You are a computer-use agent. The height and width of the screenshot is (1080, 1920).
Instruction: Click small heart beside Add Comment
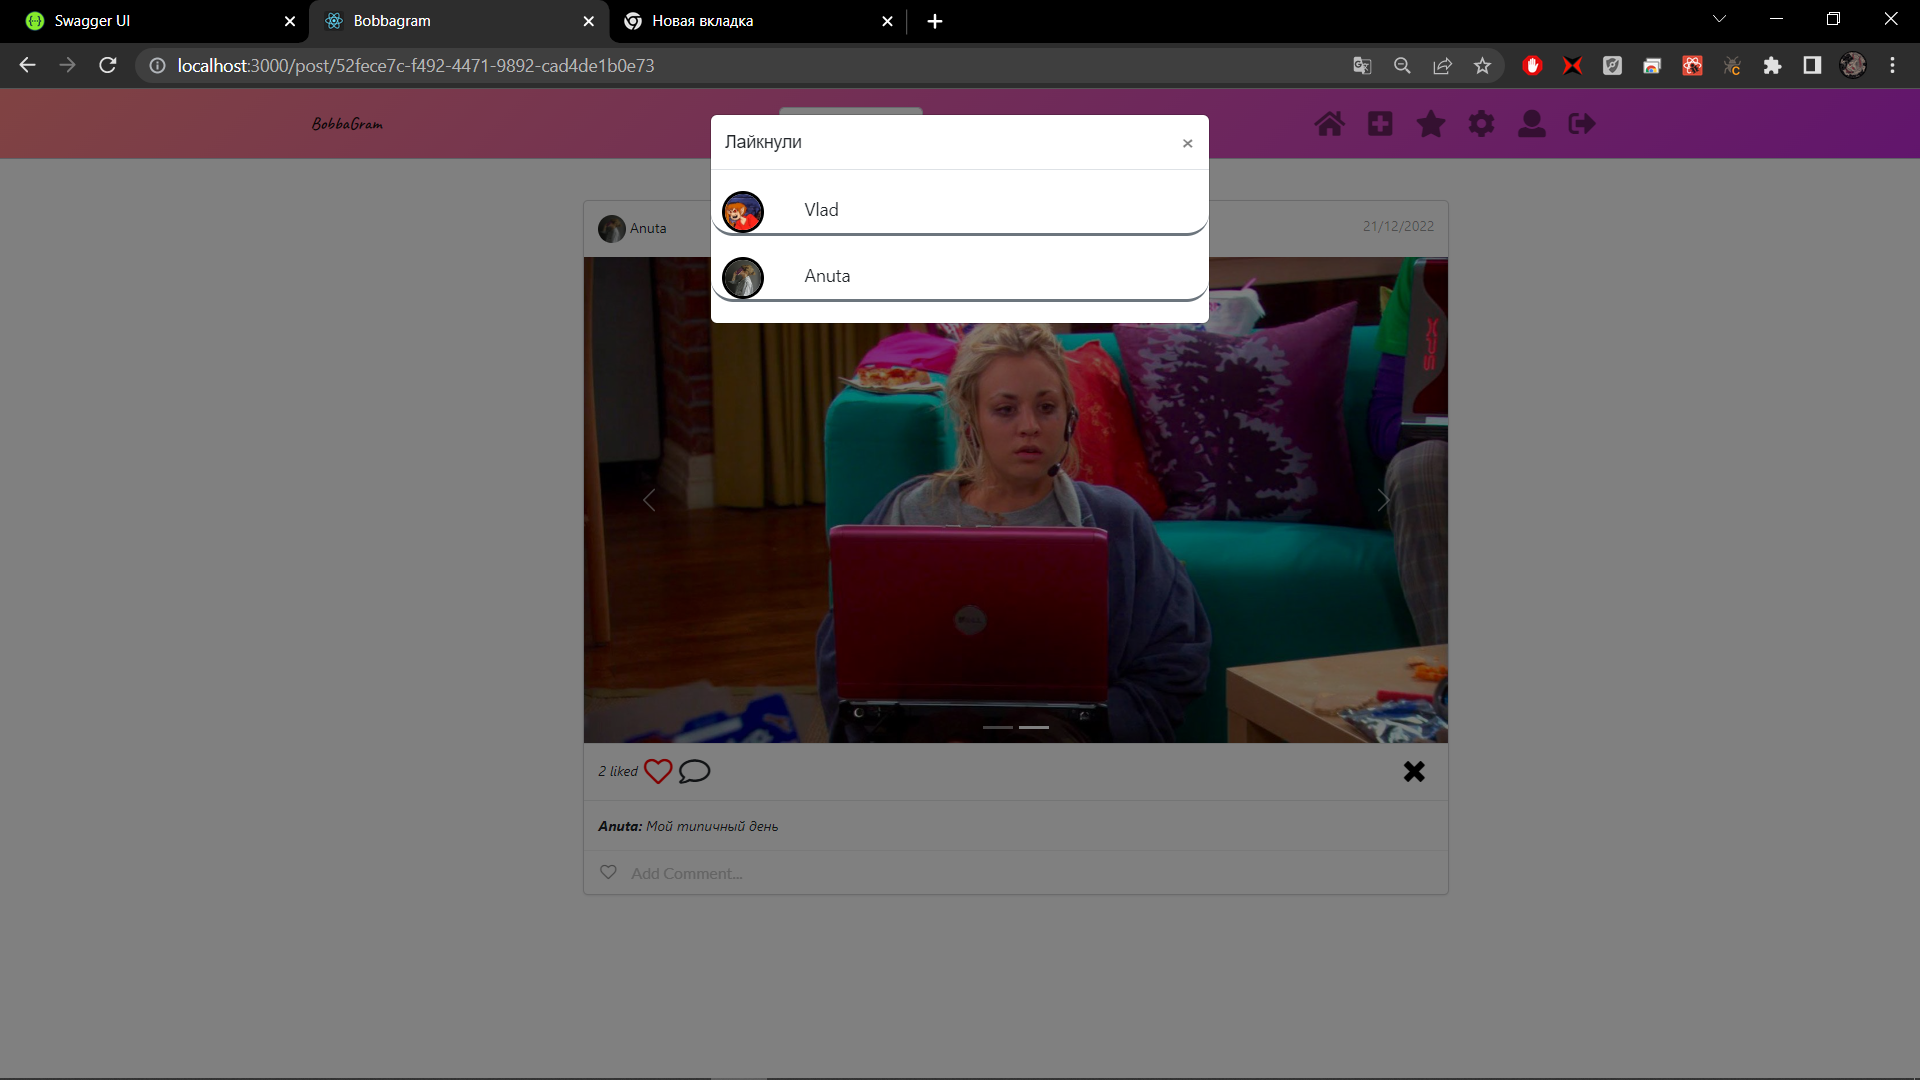tap(608, 872)
